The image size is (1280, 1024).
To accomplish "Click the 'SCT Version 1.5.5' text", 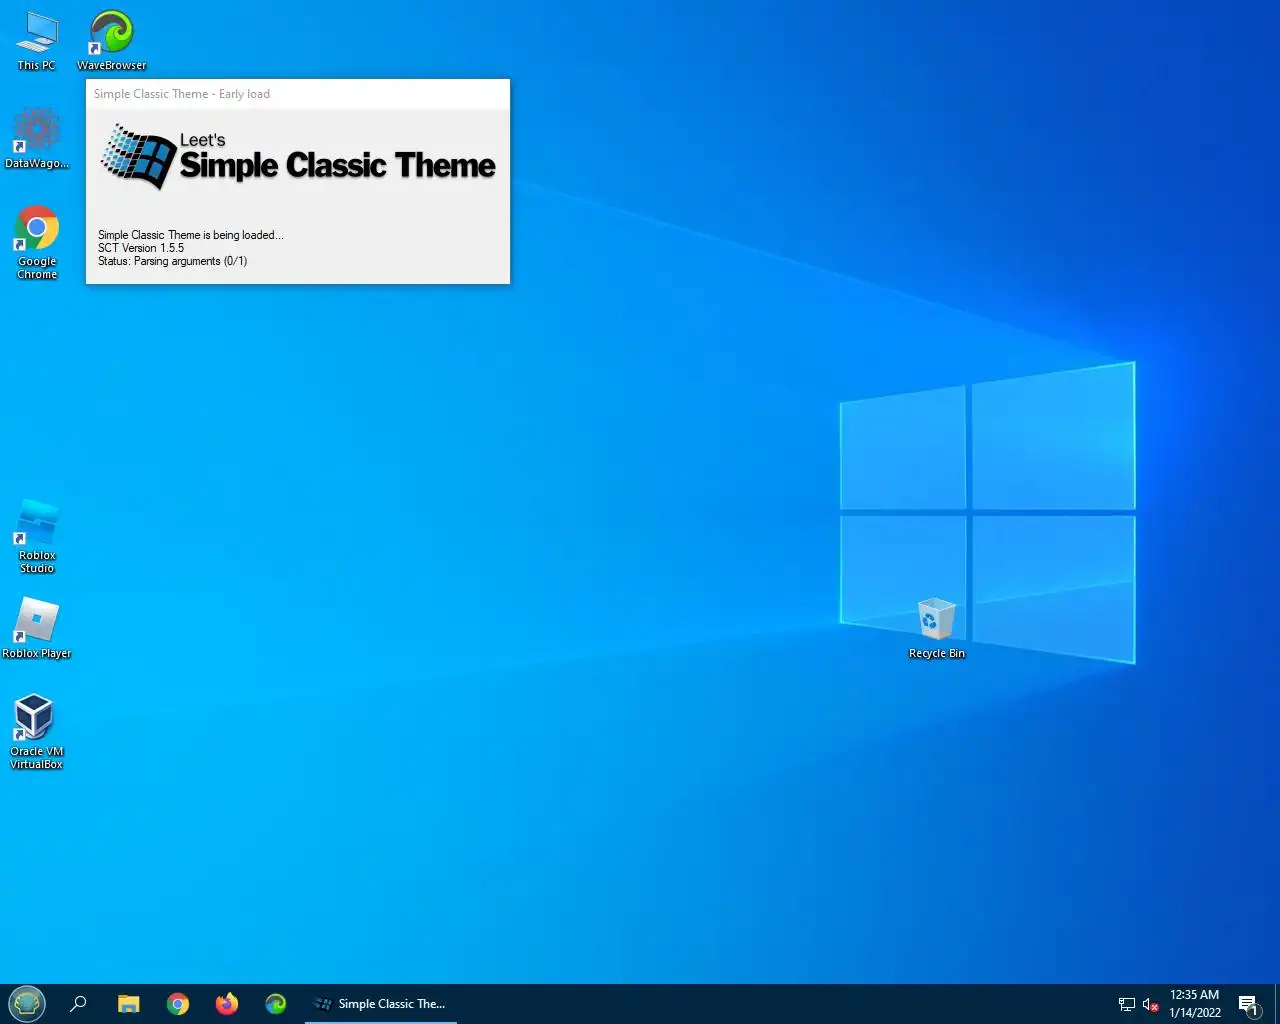I will tap(141, 248).
